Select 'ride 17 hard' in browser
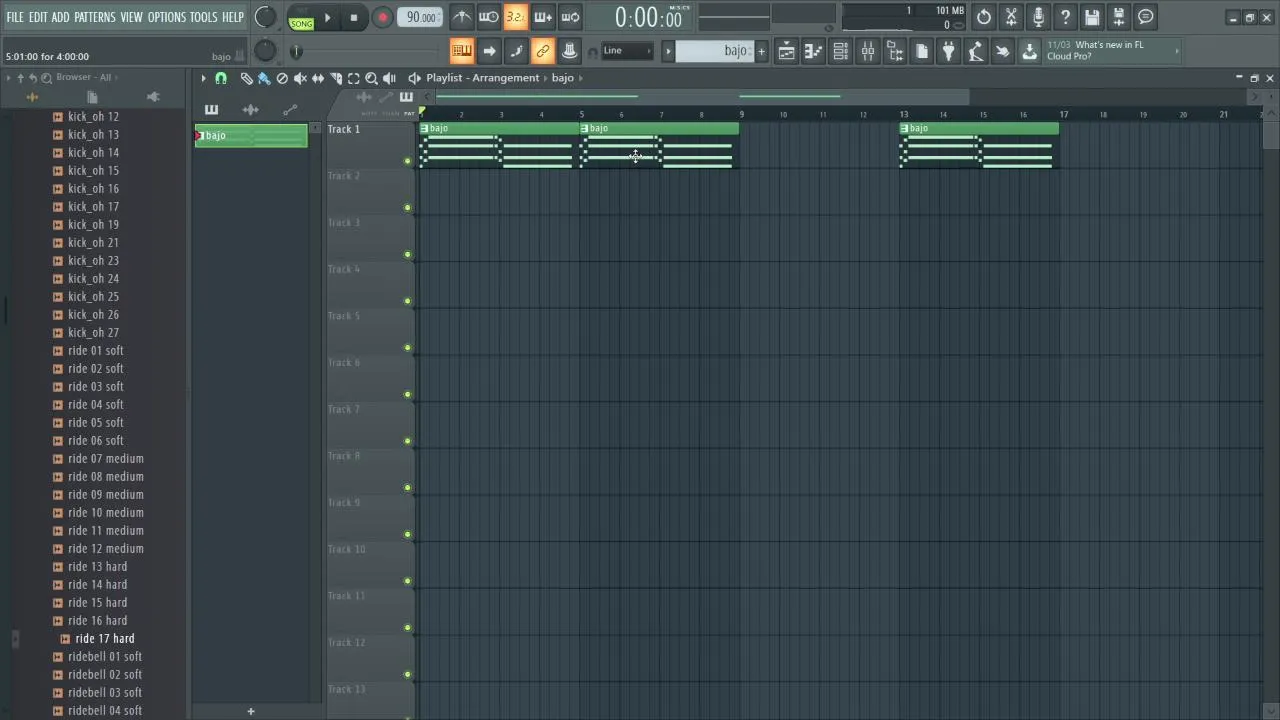This screenshot has height=720, width=1280. pyautogui.click(x=104, y=639)
